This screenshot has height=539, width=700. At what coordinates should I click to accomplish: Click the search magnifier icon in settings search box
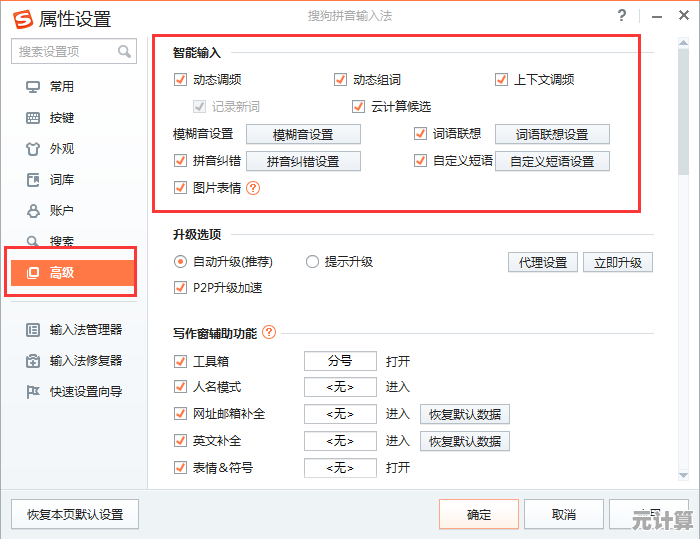coord(125,51)
